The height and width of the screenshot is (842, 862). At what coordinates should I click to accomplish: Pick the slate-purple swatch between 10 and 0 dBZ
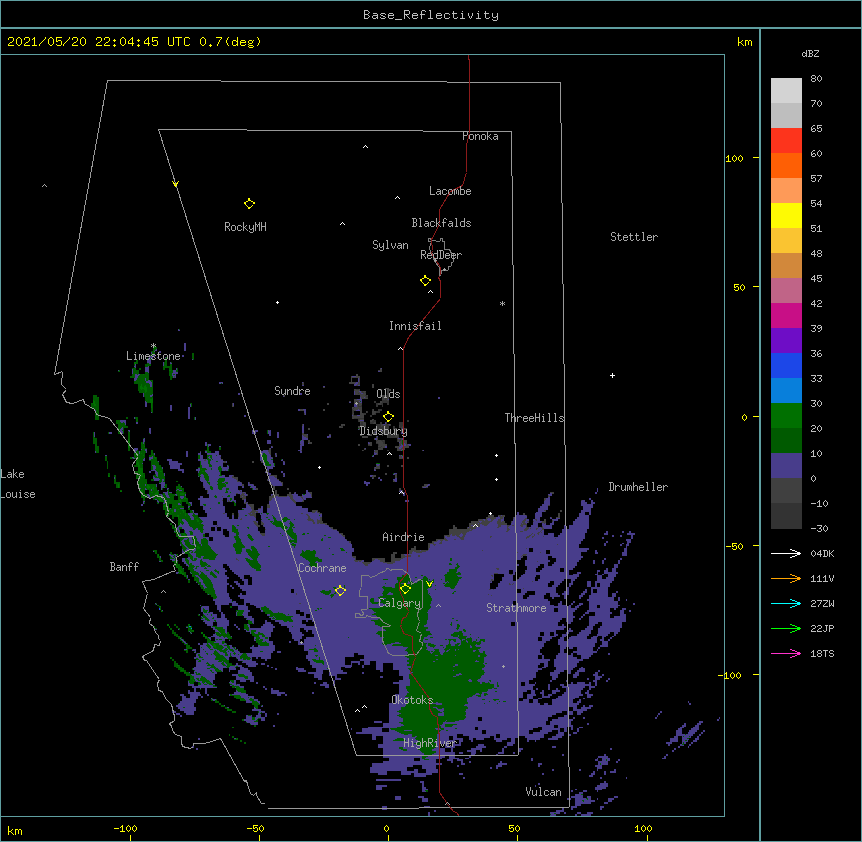(786, 466)
